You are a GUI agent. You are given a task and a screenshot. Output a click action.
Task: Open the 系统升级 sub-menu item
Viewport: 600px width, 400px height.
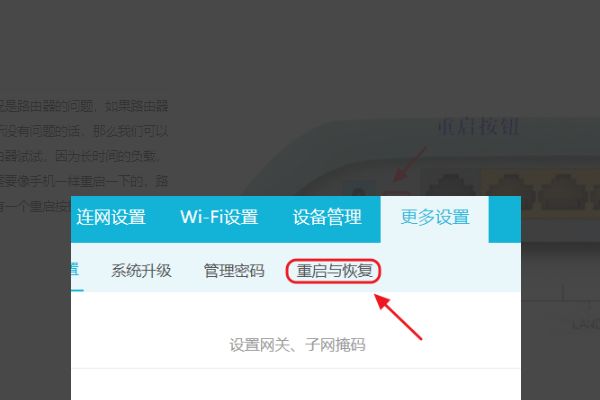click(x=141, y=271)
